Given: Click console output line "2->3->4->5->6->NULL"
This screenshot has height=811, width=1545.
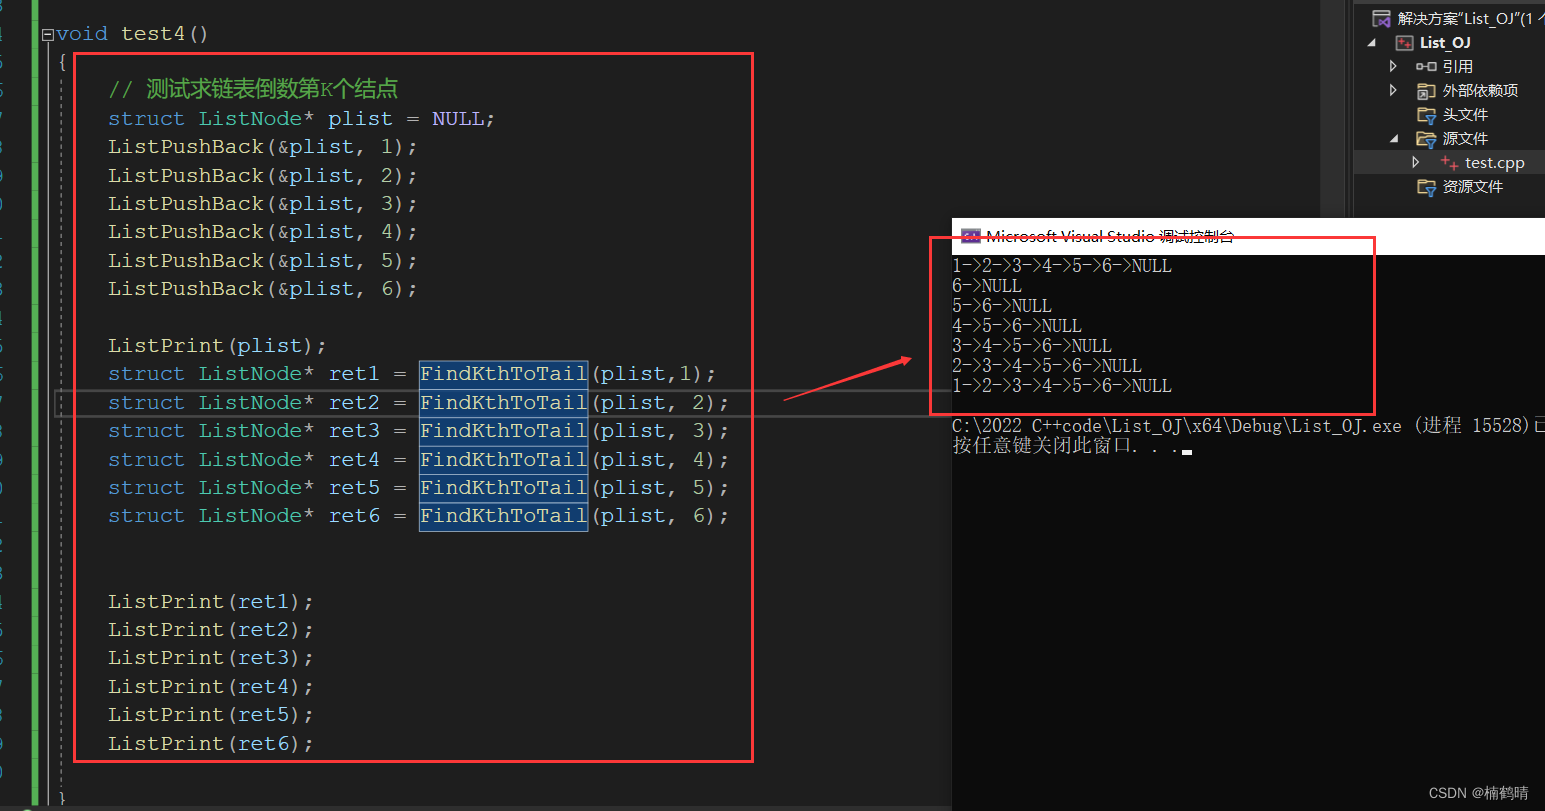Looking at the screenshot, I should (1047, 366).
